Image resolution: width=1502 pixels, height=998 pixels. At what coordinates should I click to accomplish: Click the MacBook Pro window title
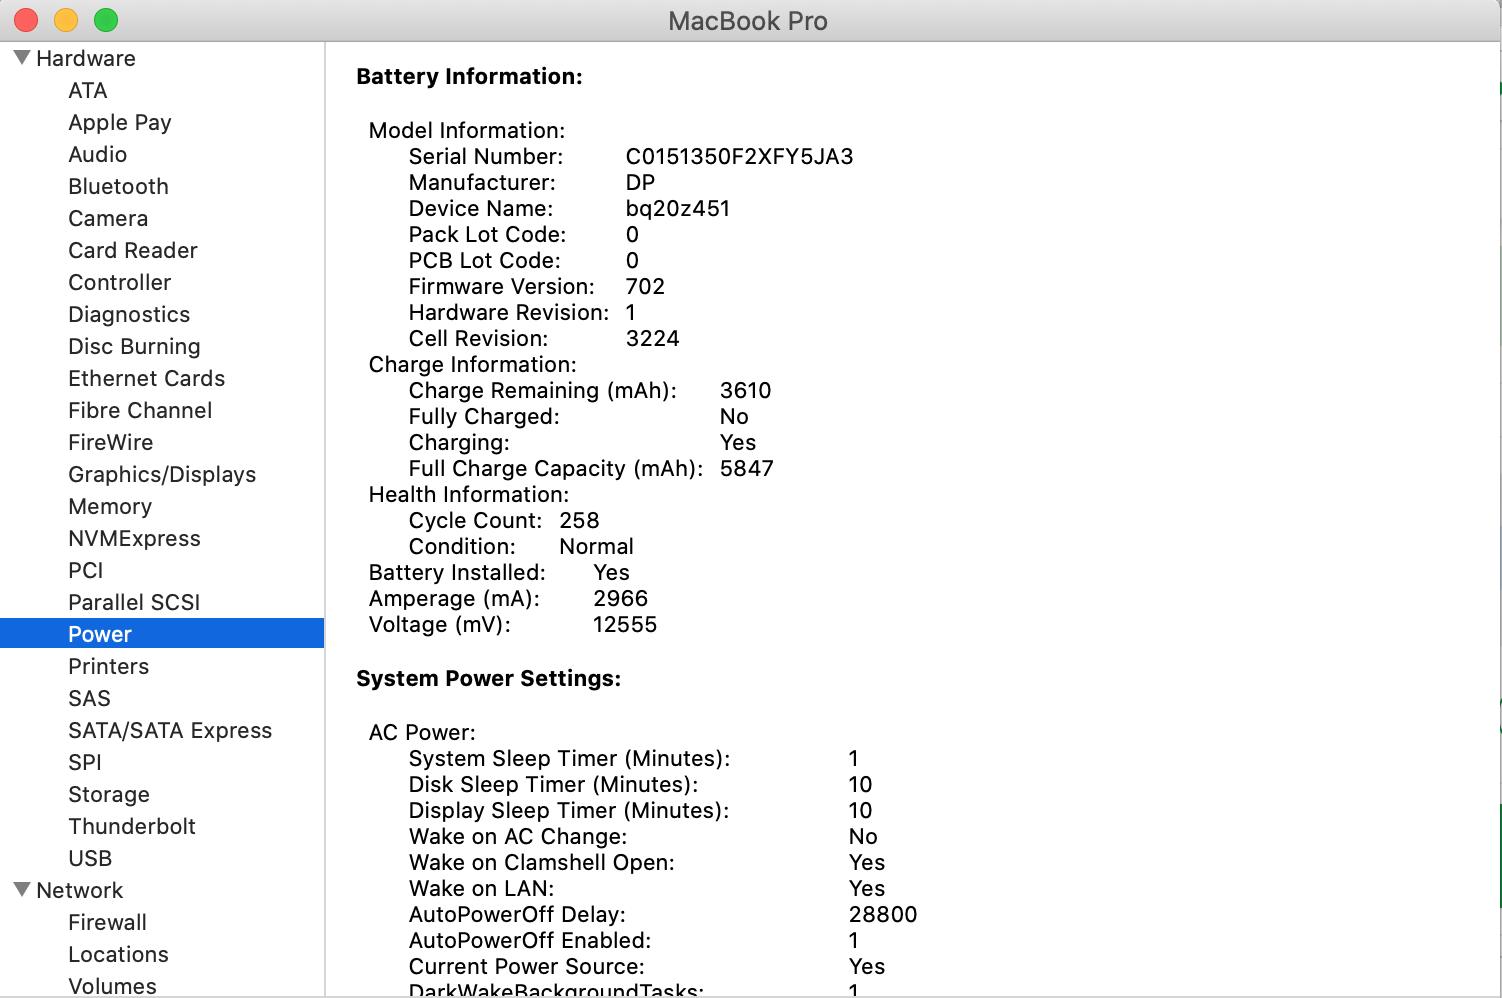(748, 21)
